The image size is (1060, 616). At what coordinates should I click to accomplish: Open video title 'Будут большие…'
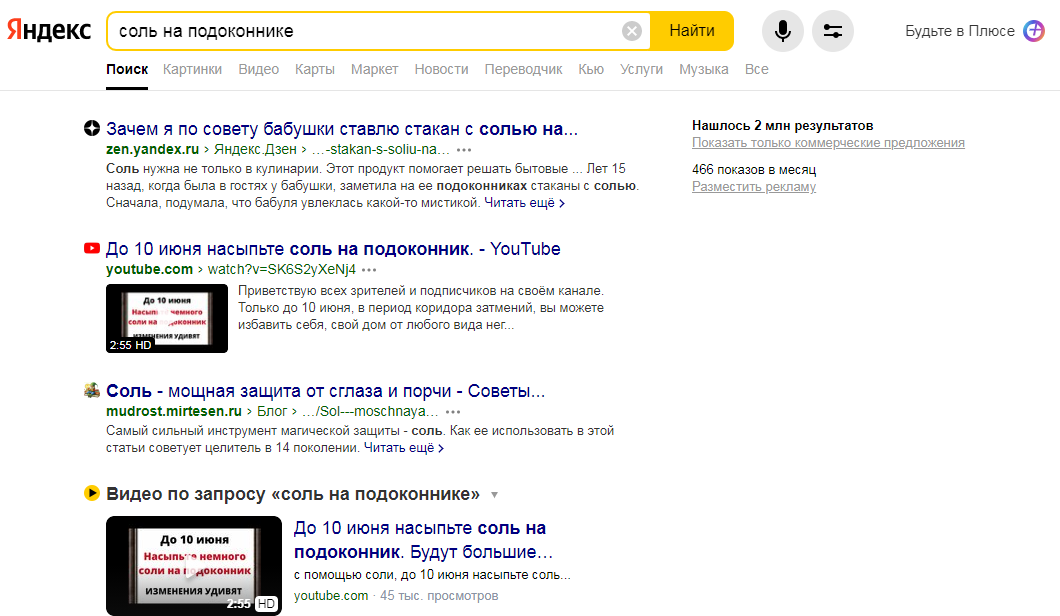424,540
